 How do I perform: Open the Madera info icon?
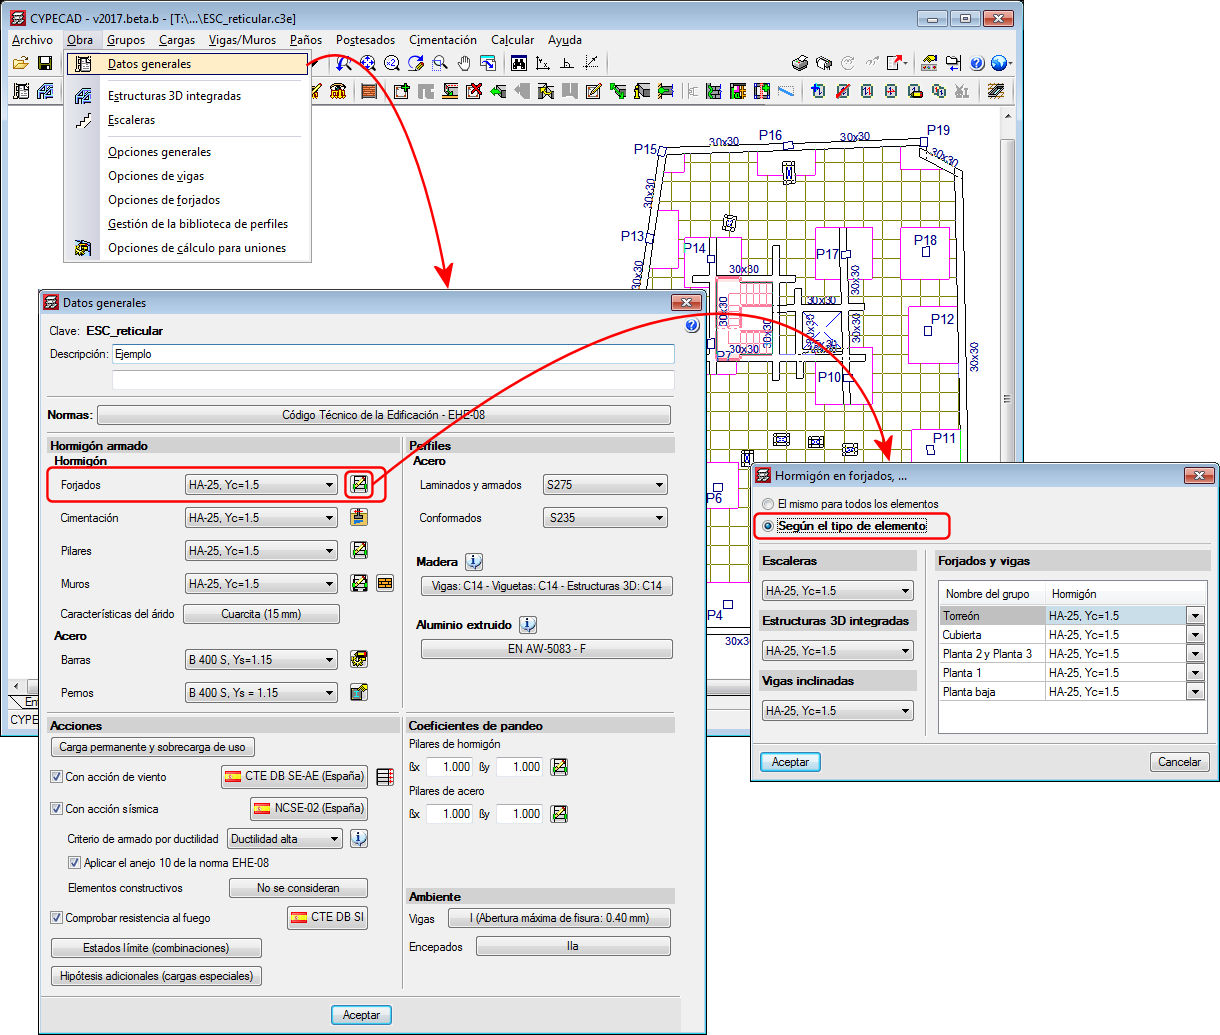pyautogui.click(x=474, y=562)
